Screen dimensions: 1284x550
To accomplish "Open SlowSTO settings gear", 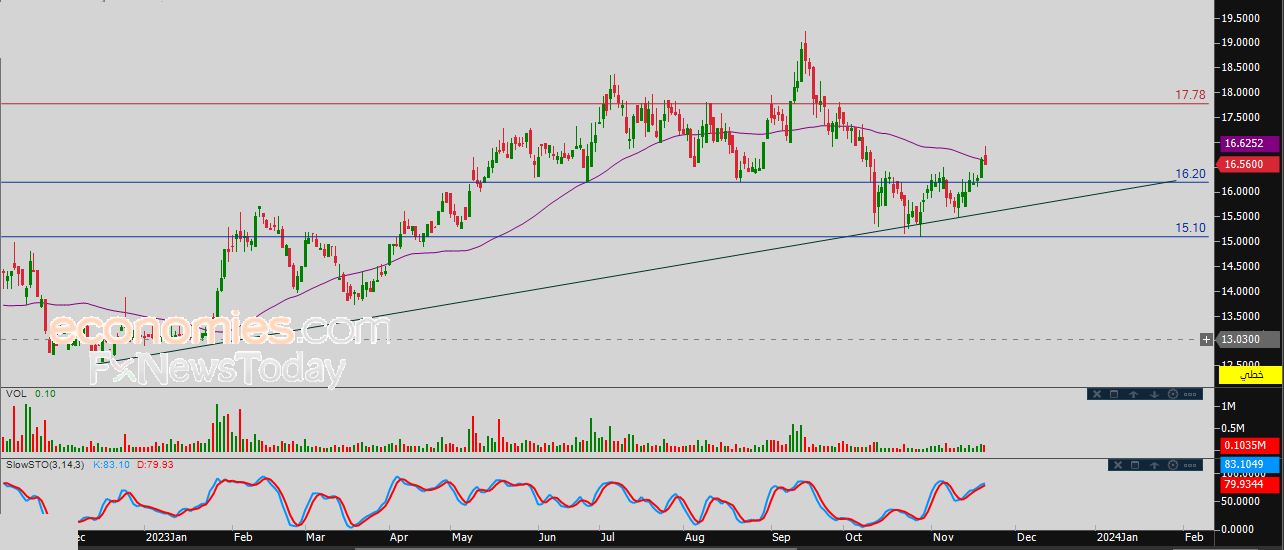I will [1172, 465].
